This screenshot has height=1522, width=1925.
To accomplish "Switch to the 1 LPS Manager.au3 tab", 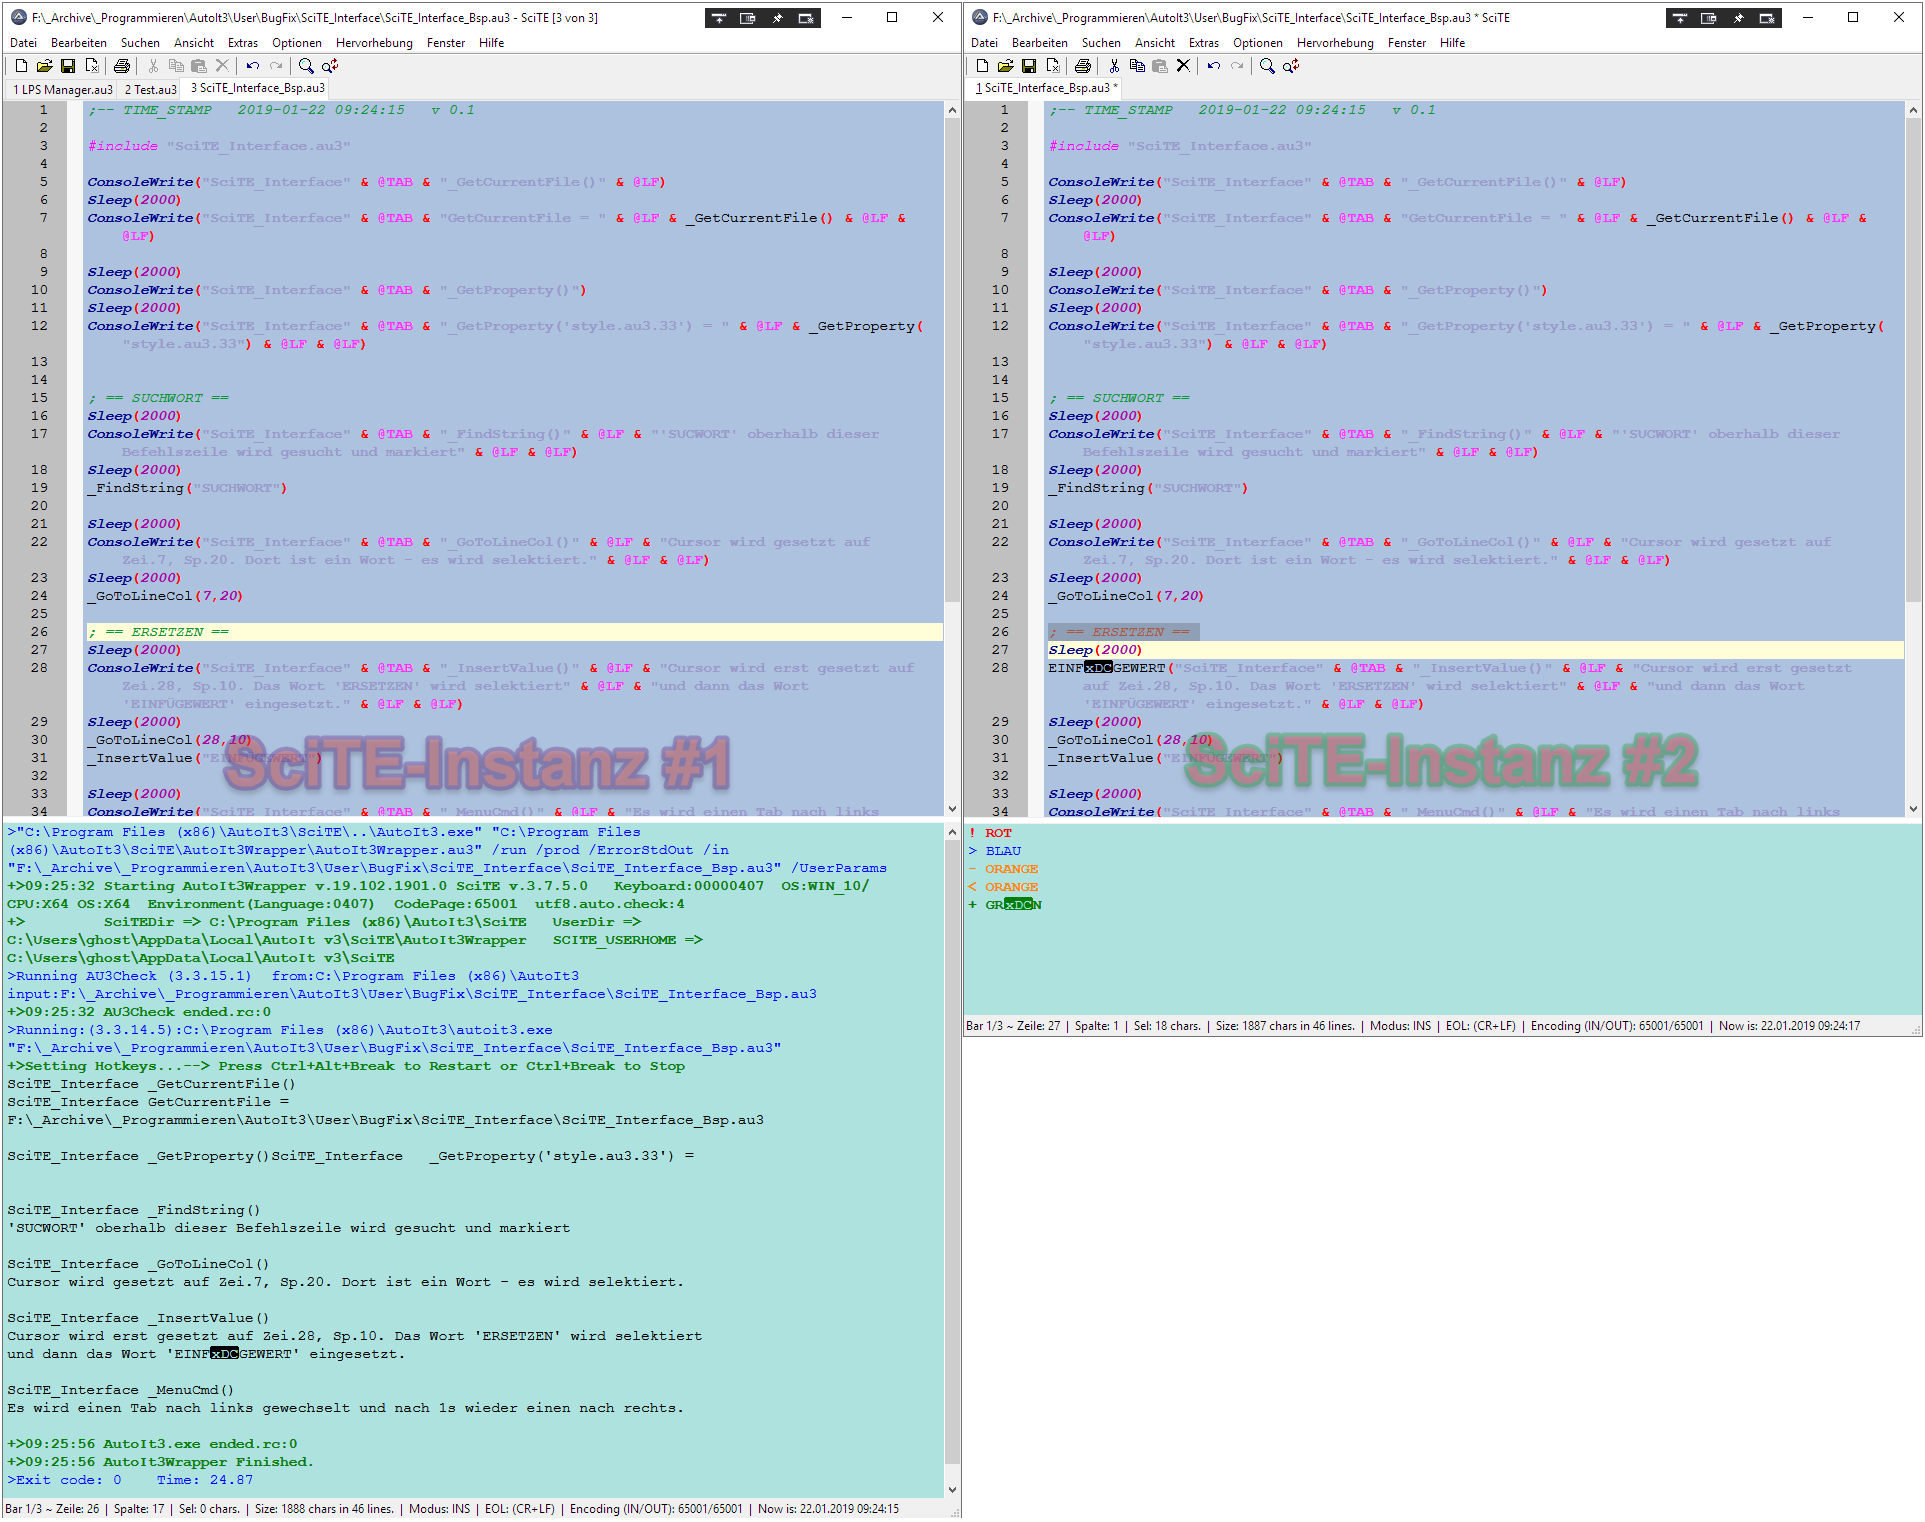I will click(x=62, y=89).
